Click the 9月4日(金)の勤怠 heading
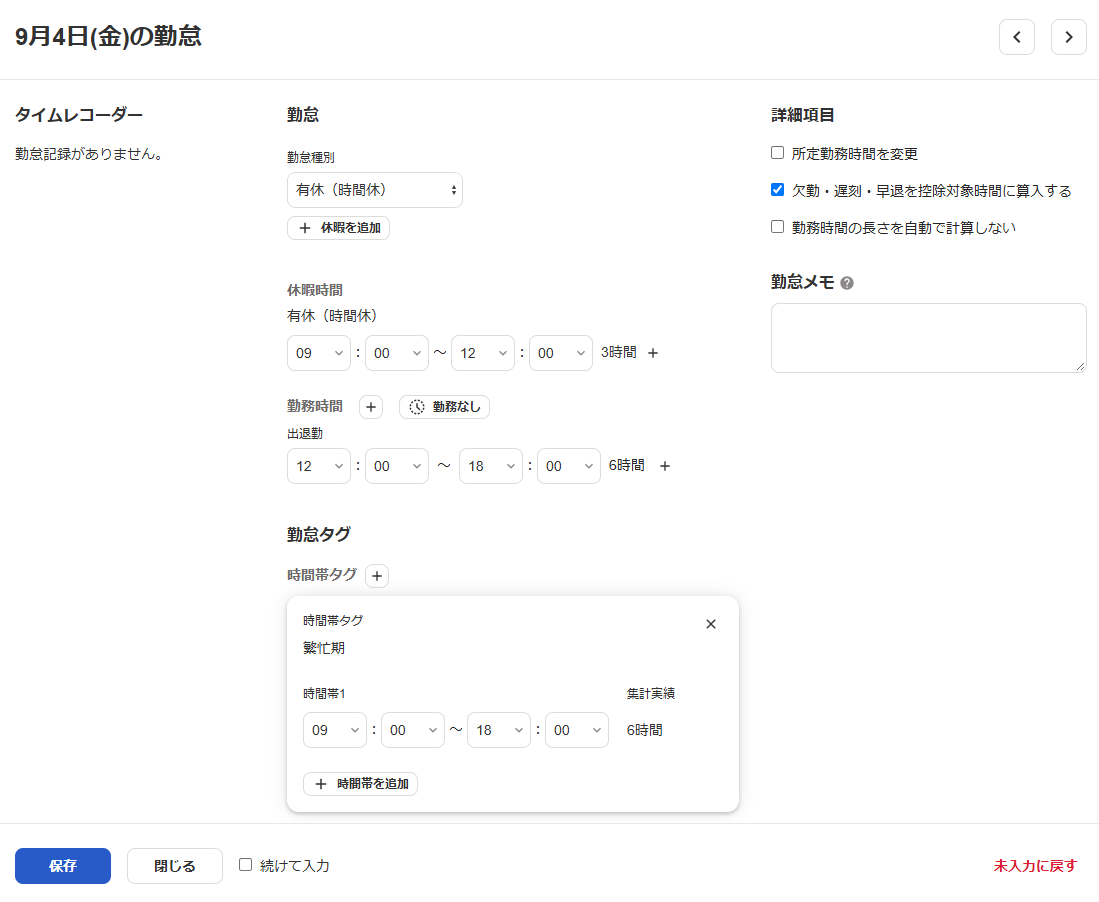The height and width of the screenshot is (902, 1099). coord(109,36)
